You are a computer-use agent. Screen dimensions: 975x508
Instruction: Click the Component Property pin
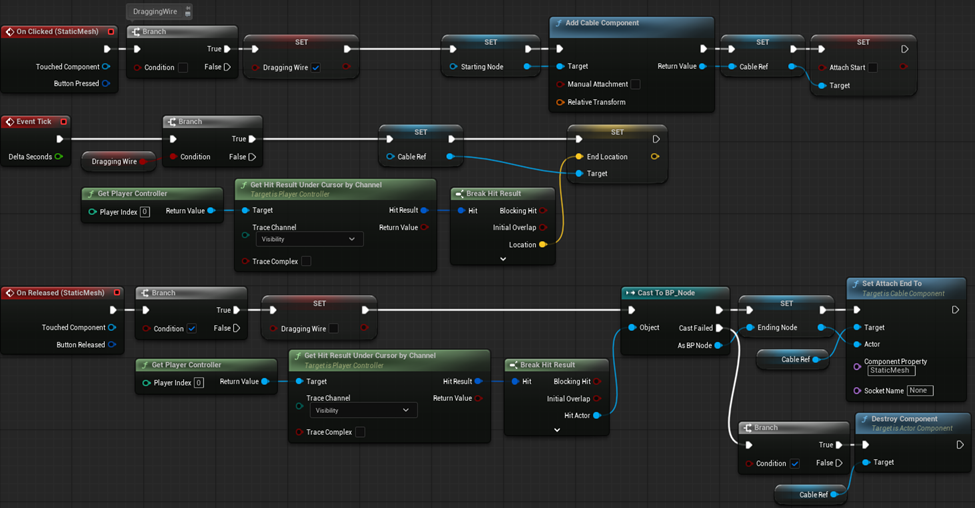coord(857,367)
